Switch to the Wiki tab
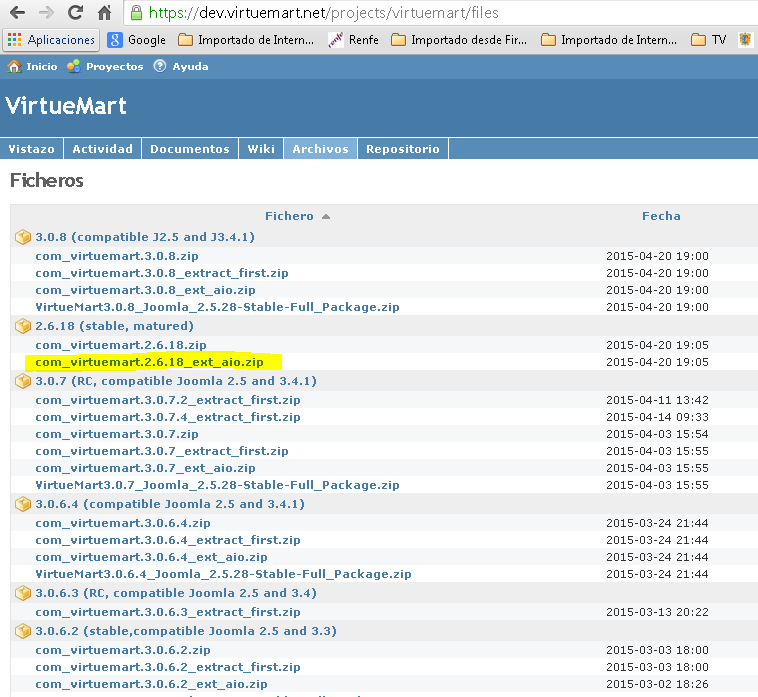This screenshot has height=697, width=758. [x=261, y=149]
